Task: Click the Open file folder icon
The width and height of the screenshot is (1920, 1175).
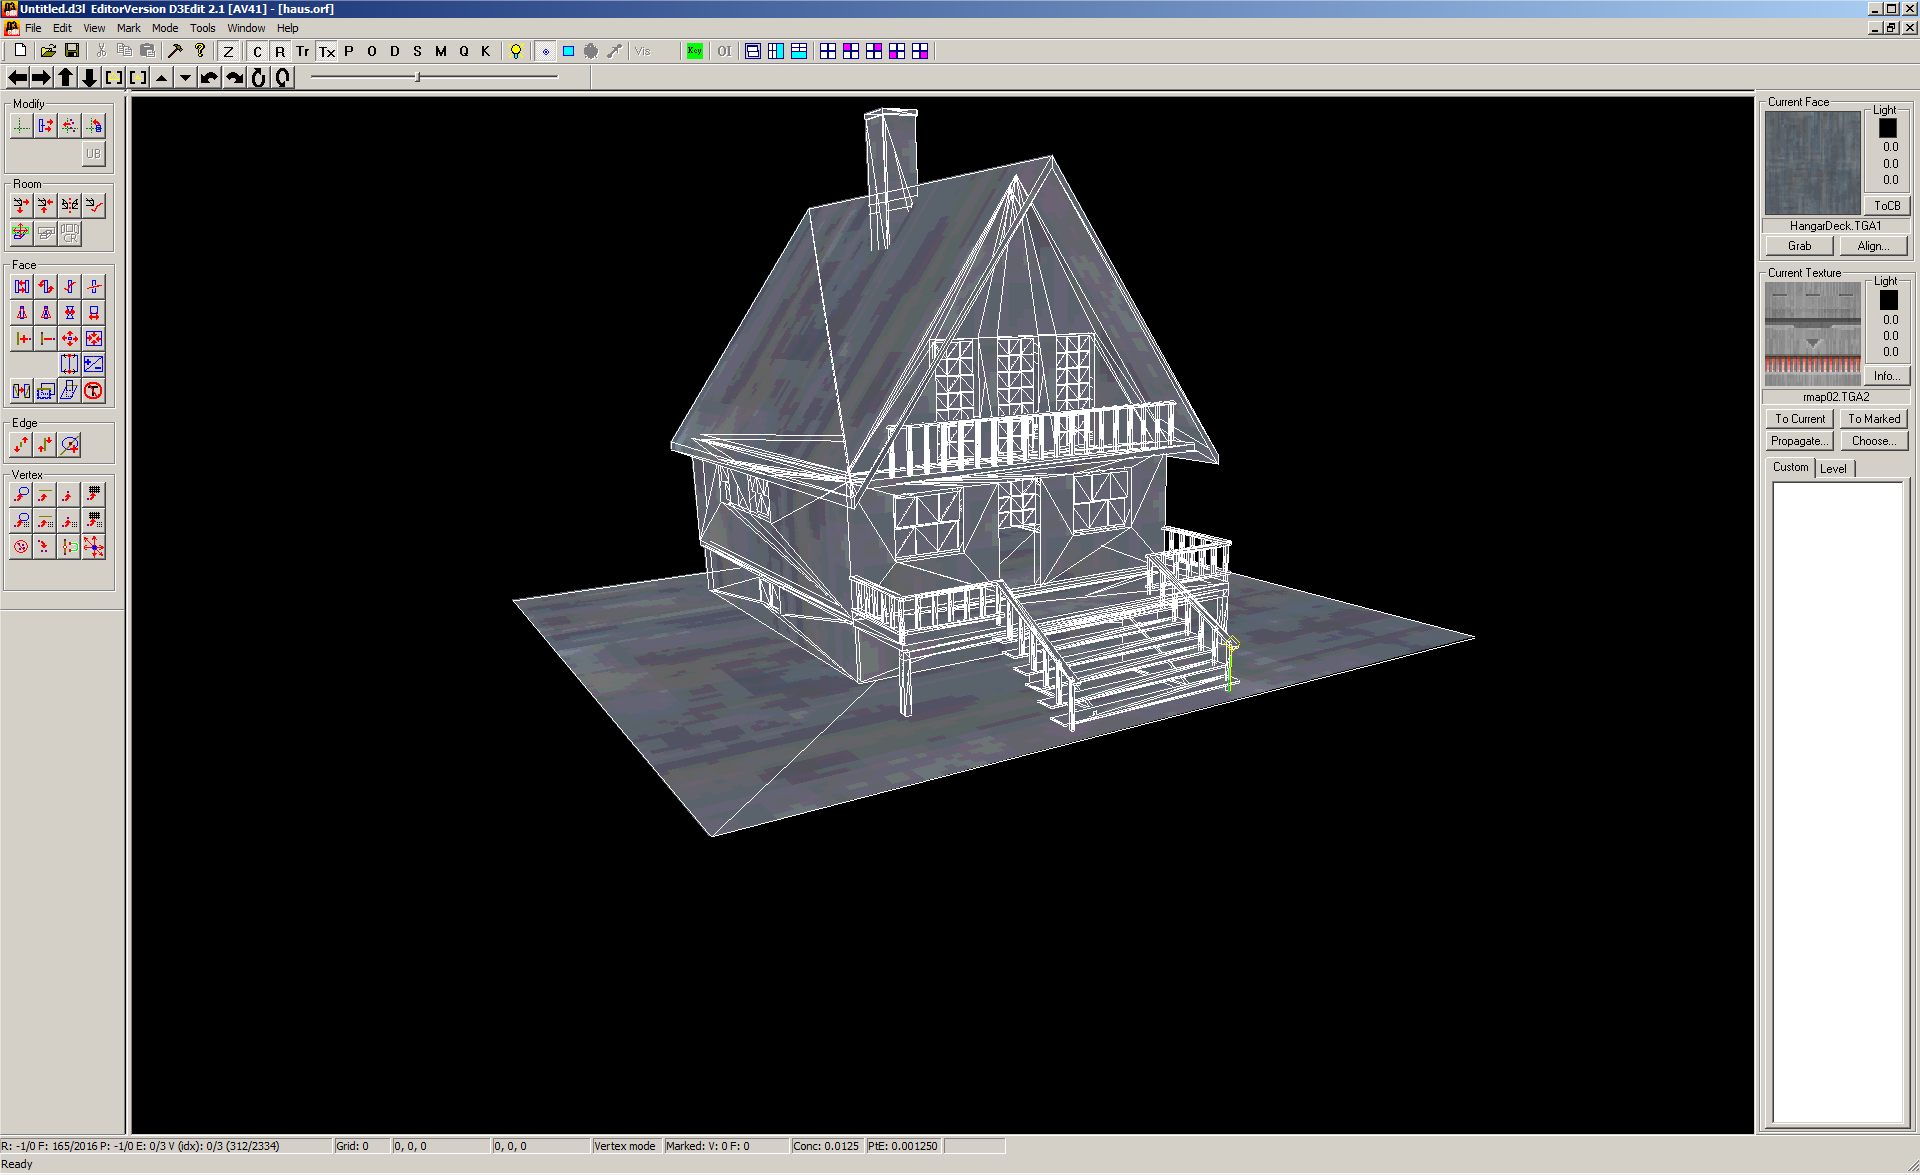Action: tap(47, 51)
